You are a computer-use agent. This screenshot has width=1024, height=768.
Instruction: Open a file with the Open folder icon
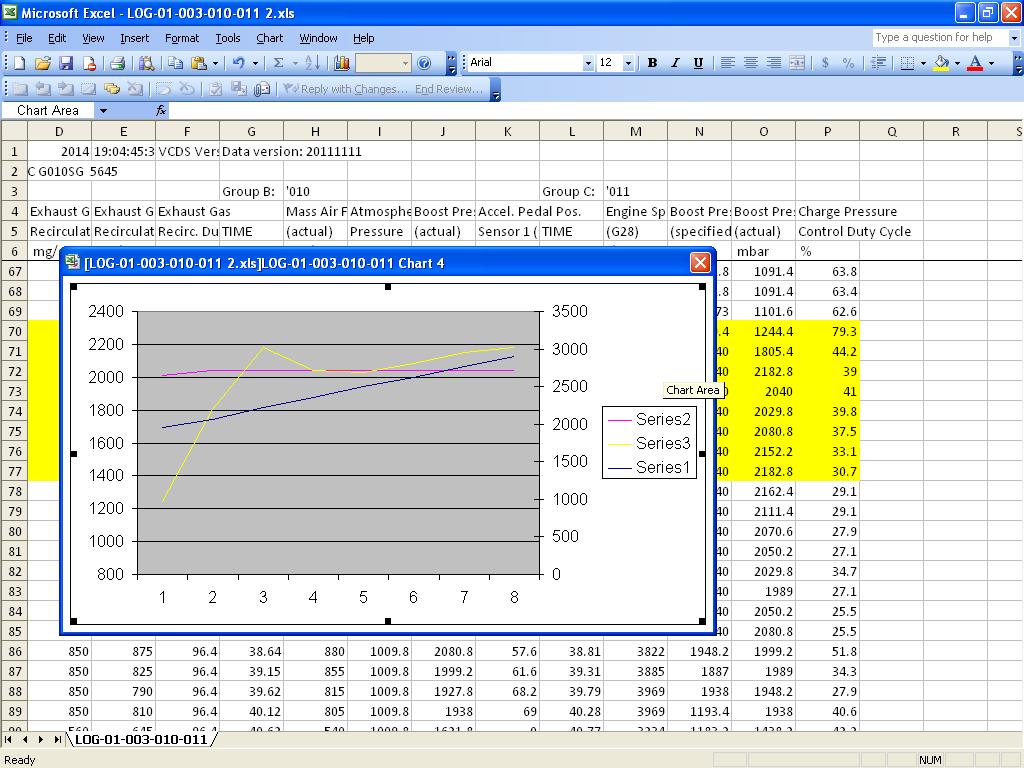(43, 63)
